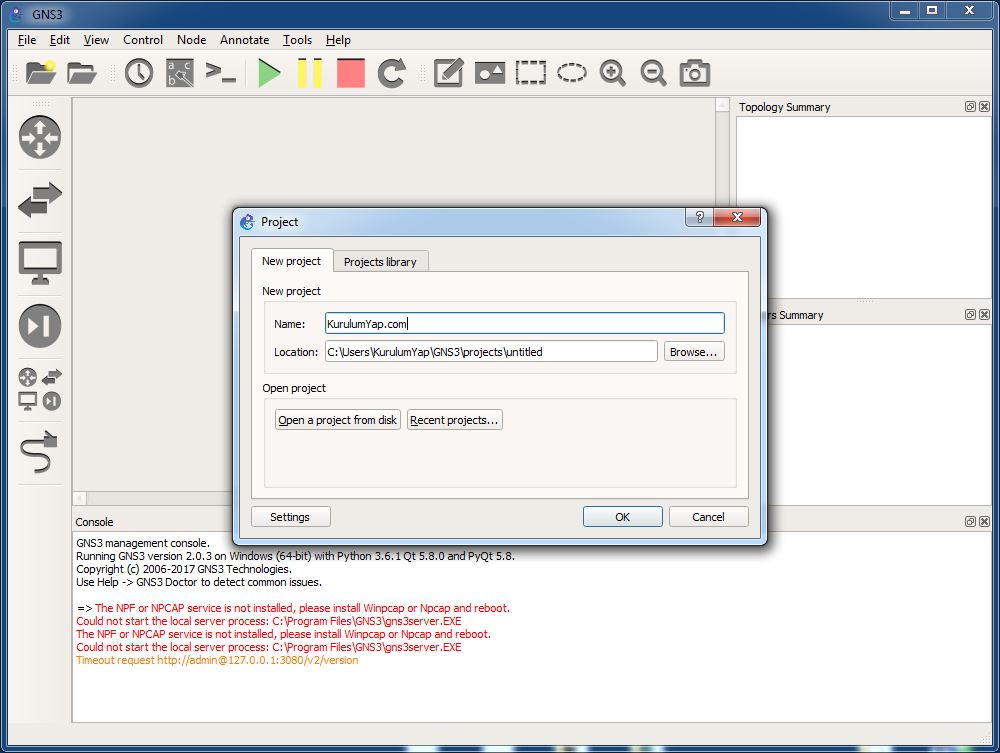Close the Project dialog with red X

[737, 217]
